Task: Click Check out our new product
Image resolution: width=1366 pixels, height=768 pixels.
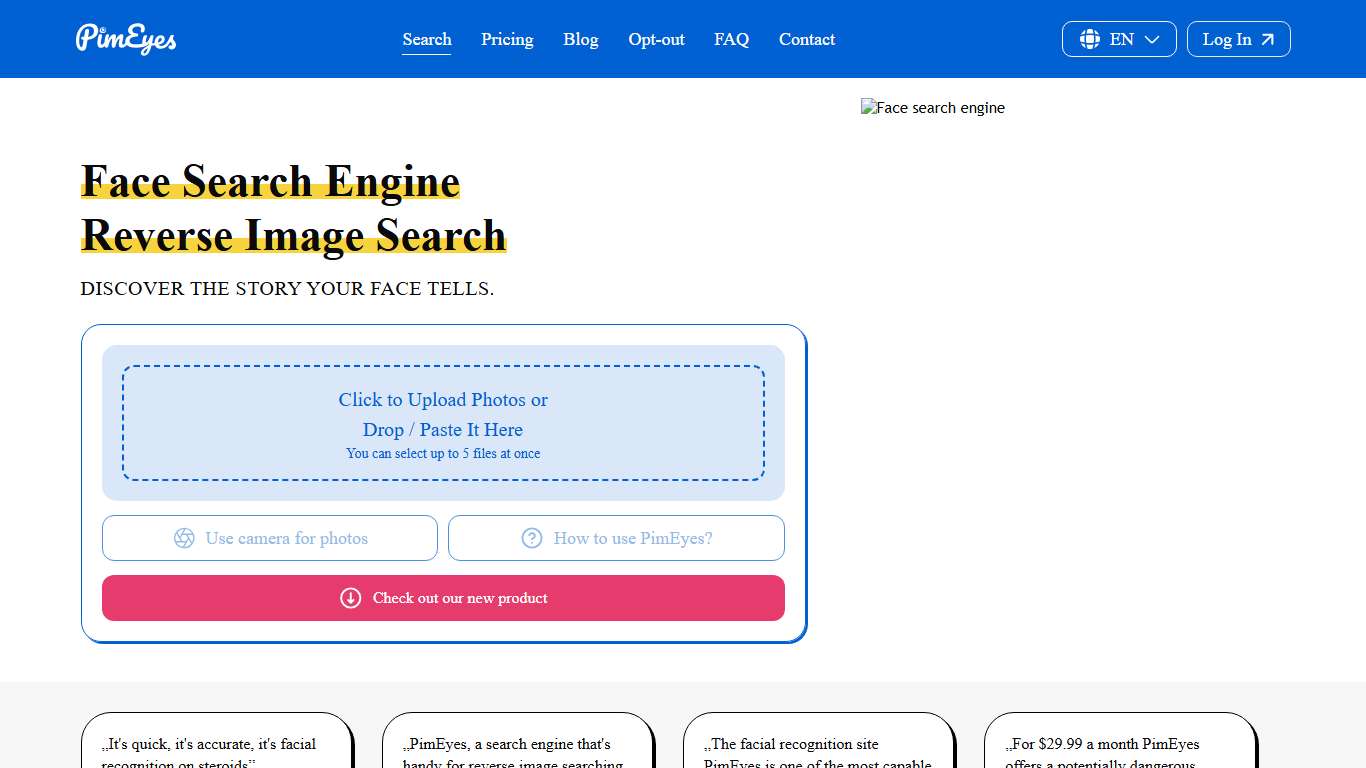Action: [x=443, y=597]
